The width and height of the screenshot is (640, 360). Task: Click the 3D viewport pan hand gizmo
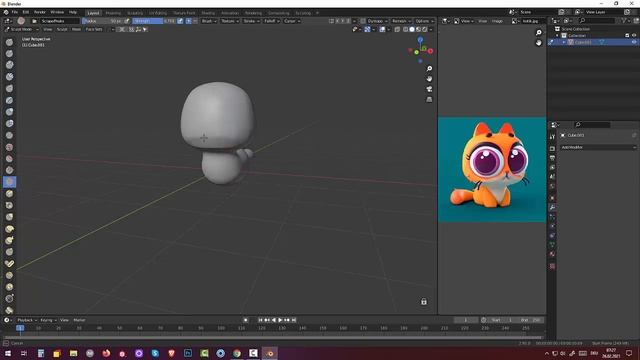click(429, 79)
